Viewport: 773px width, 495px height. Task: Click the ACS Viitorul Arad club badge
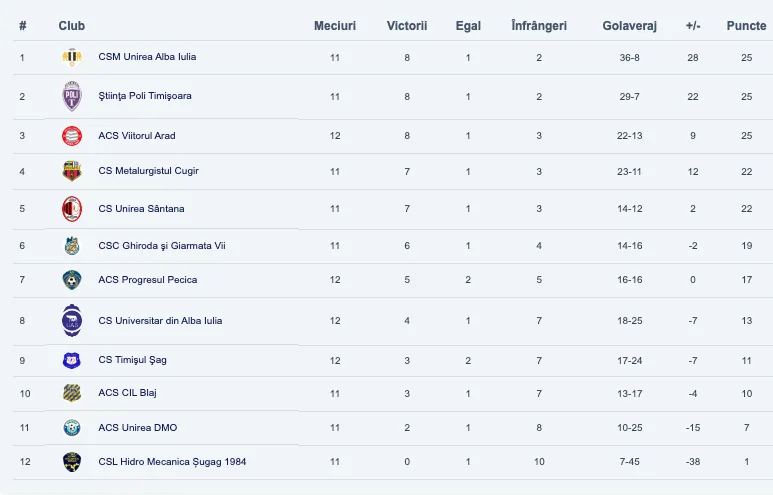click(71, 136)
